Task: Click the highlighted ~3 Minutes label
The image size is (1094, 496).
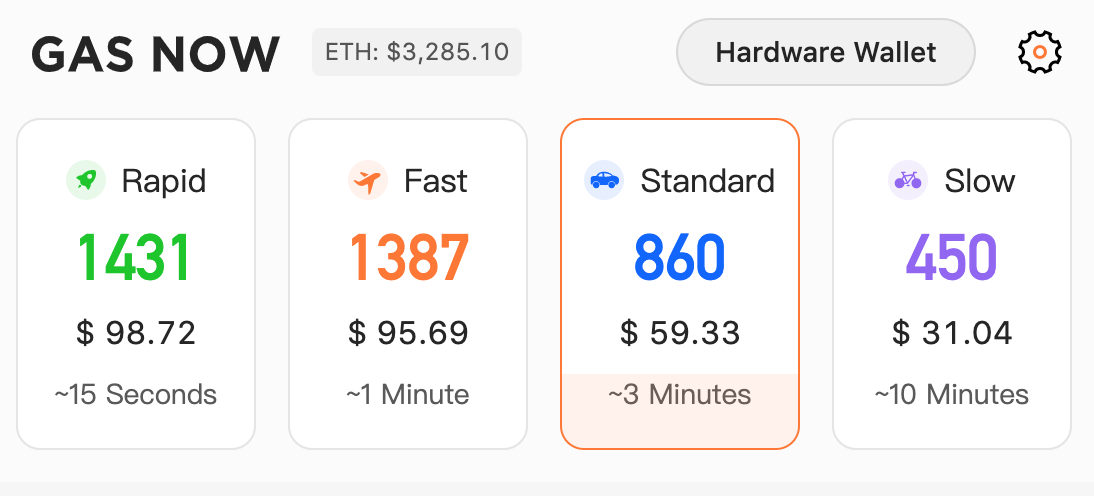Action: pyautogui.click(x=680, y=395)
